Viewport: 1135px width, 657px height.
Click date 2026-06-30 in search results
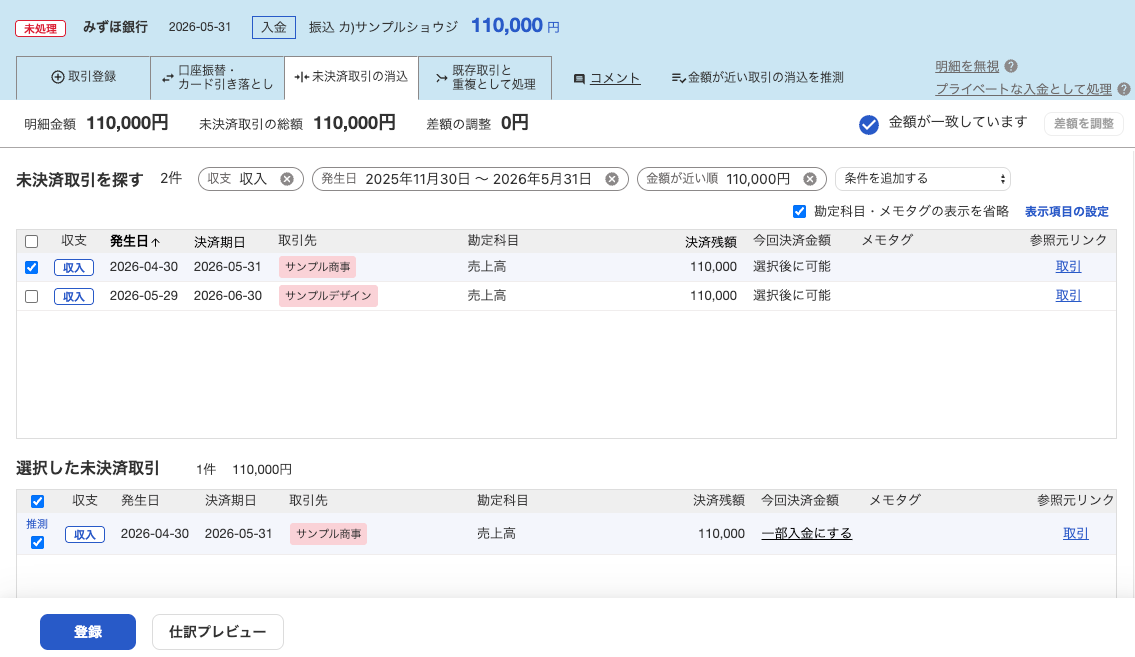pyautogui.click(x=227, y=295)
